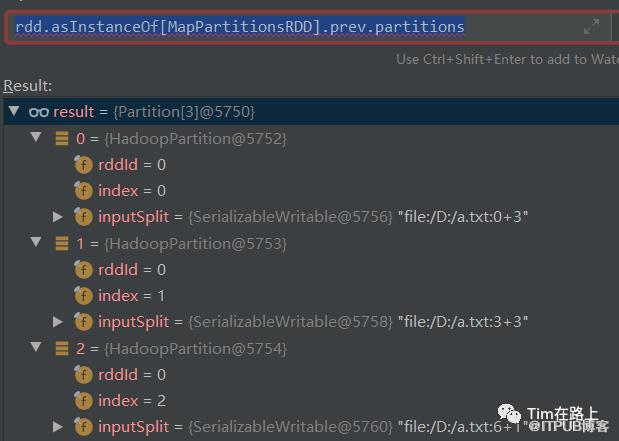This screenshot has height=441, width=619.
Task: Select the inputSplit row showing file:/D:/a.txt:0+3
Action: 300,216
